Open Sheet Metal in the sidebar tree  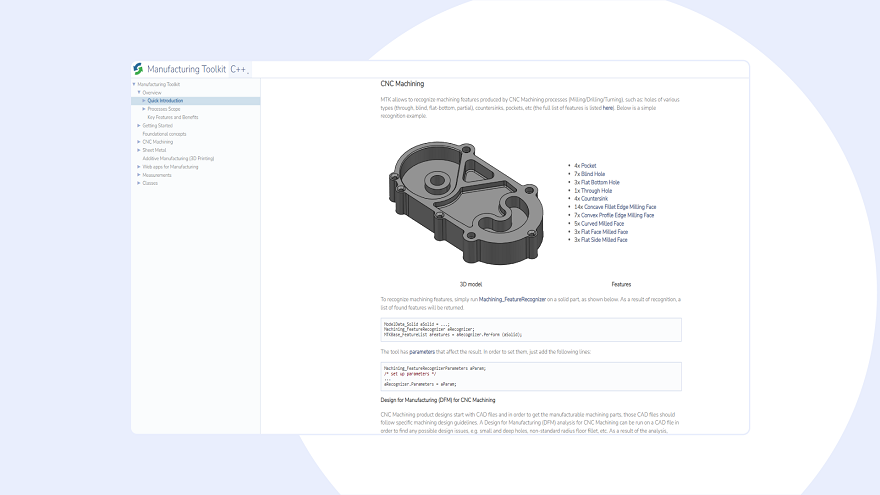pos(154,150)
